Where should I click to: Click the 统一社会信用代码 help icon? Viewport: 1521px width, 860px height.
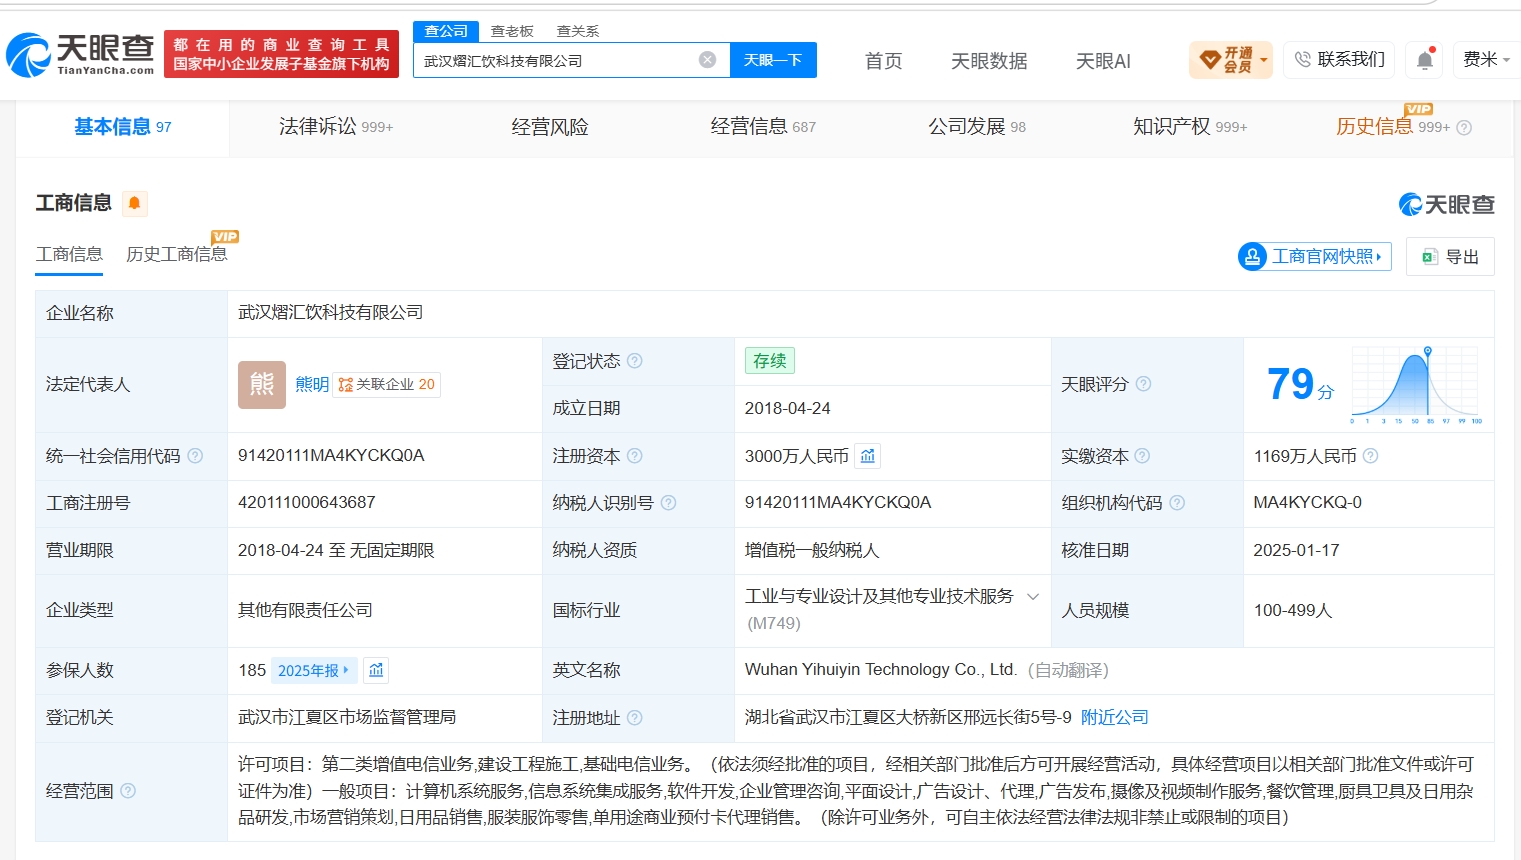[x=195, y=456]
